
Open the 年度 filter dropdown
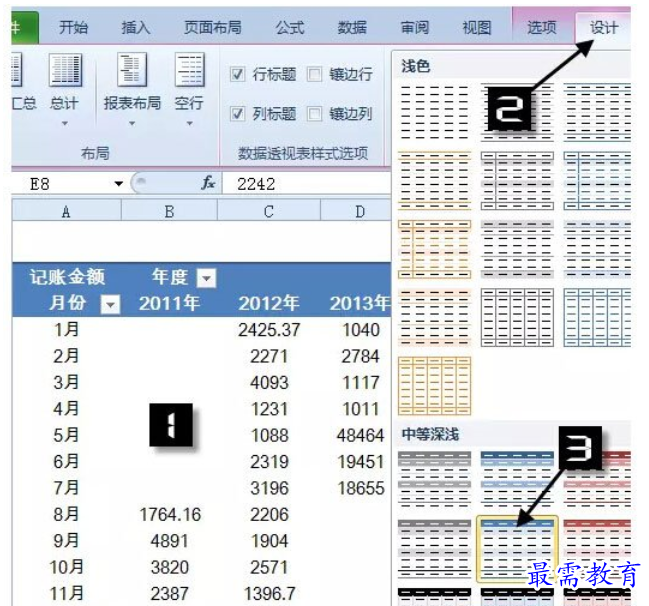206,278
